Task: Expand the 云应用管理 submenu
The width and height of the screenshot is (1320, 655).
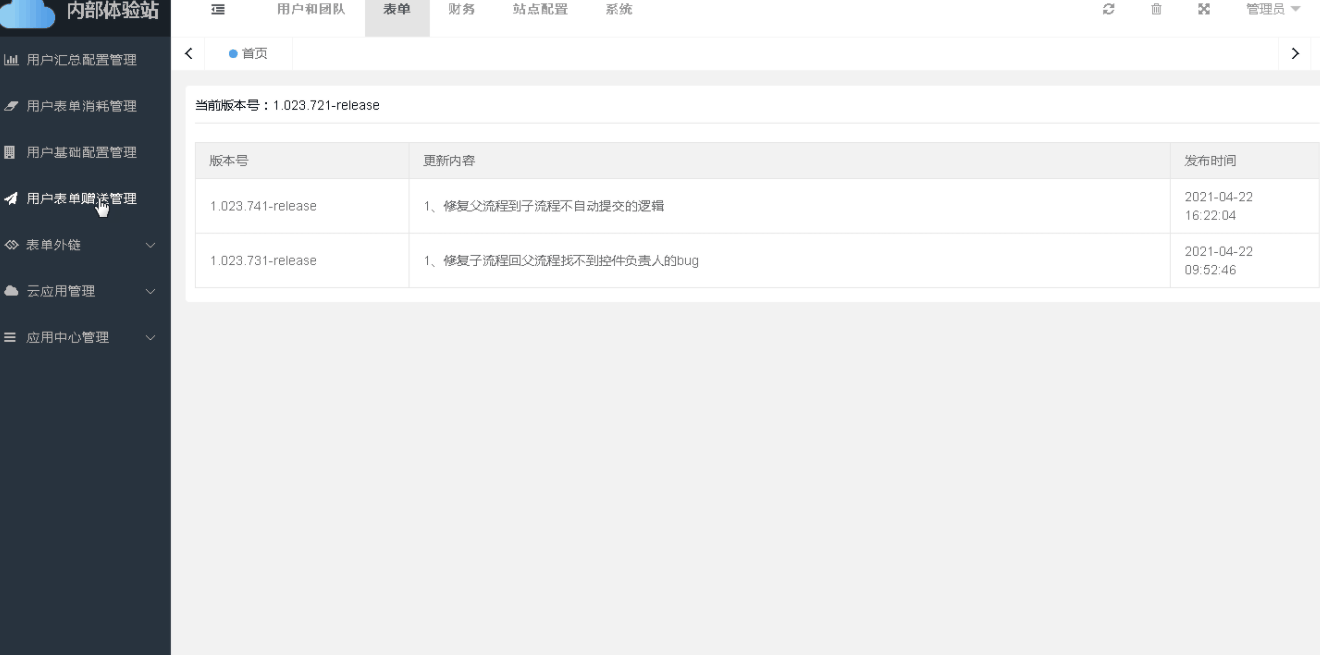Action: (150, 291)
